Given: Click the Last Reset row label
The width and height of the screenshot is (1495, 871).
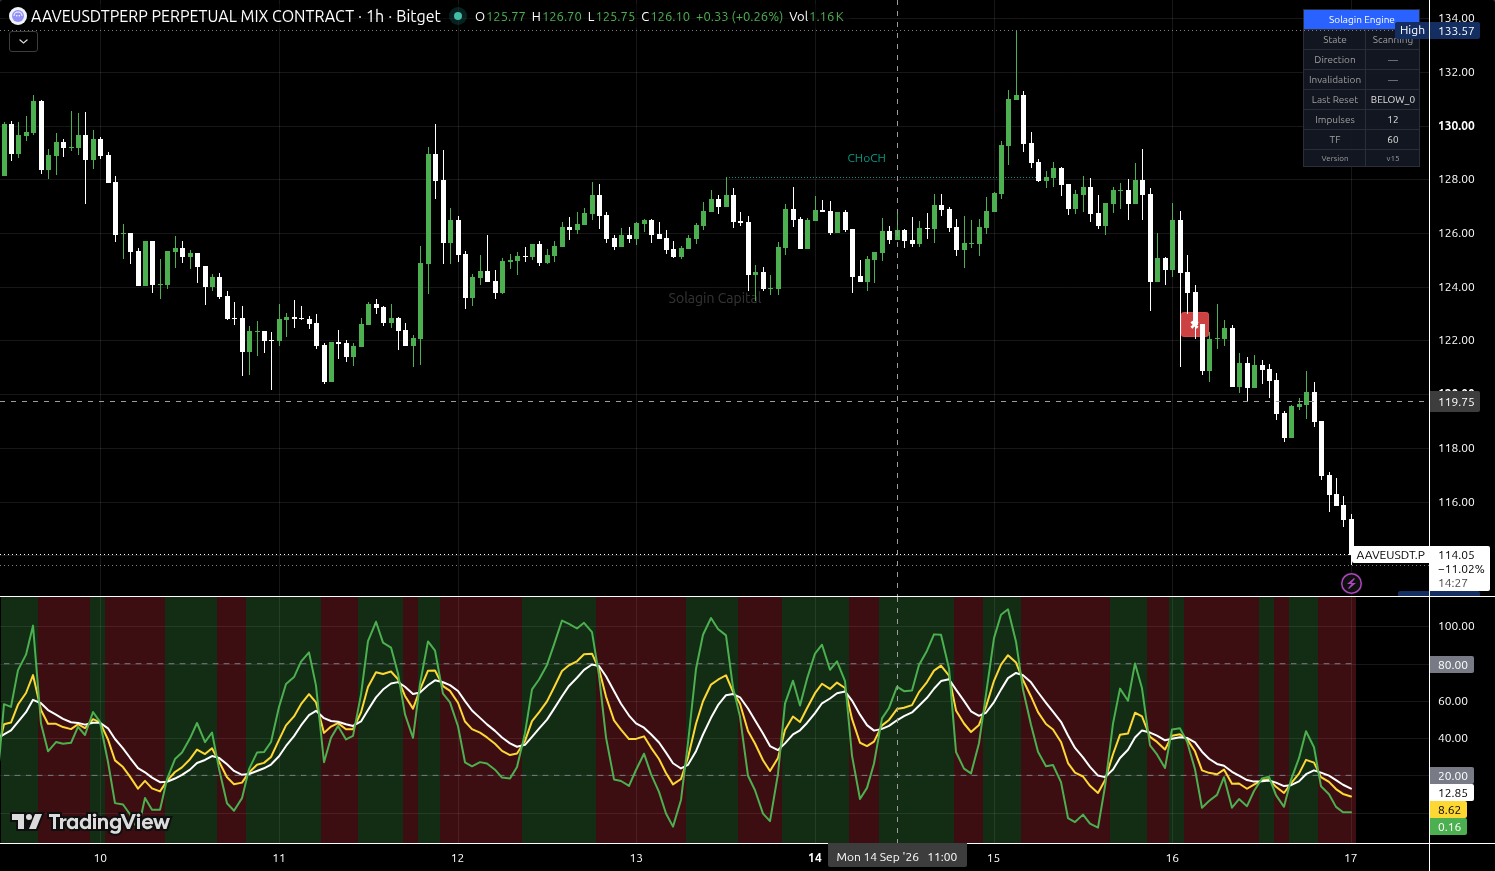Looking at the screenshot, I should (1335, 100).
